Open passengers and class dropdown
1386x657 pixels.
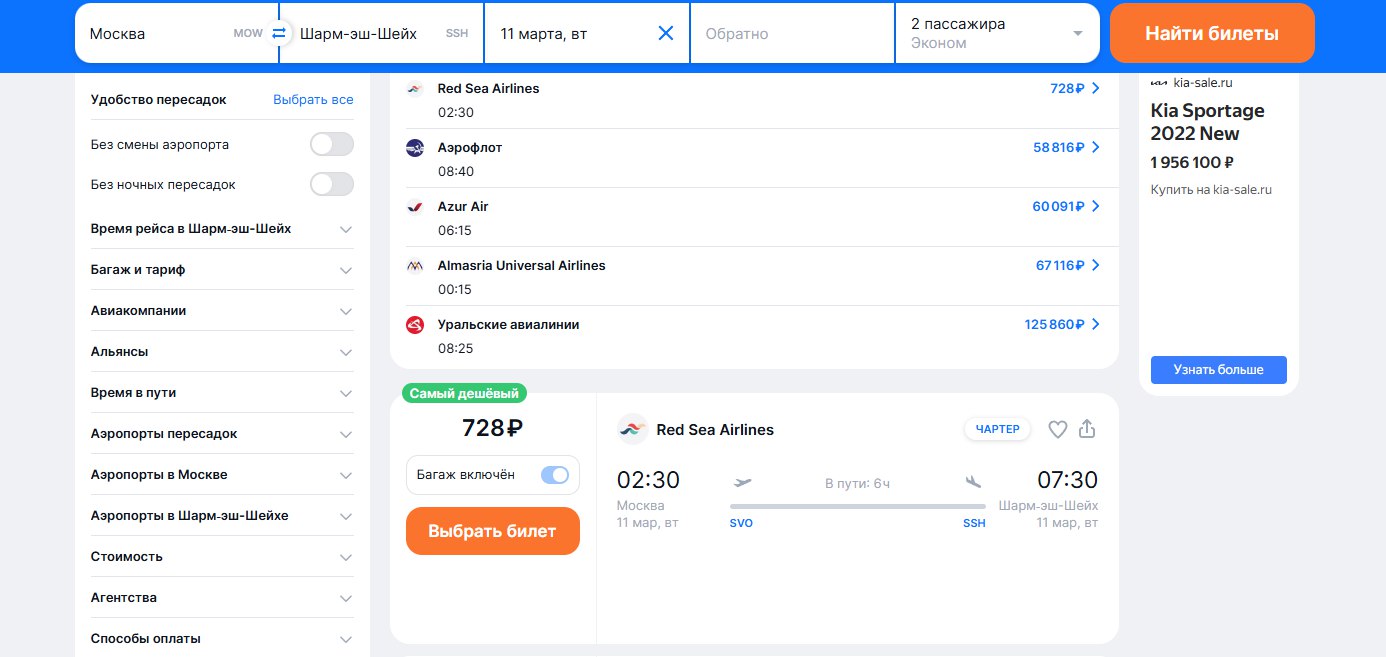point(996,33)
